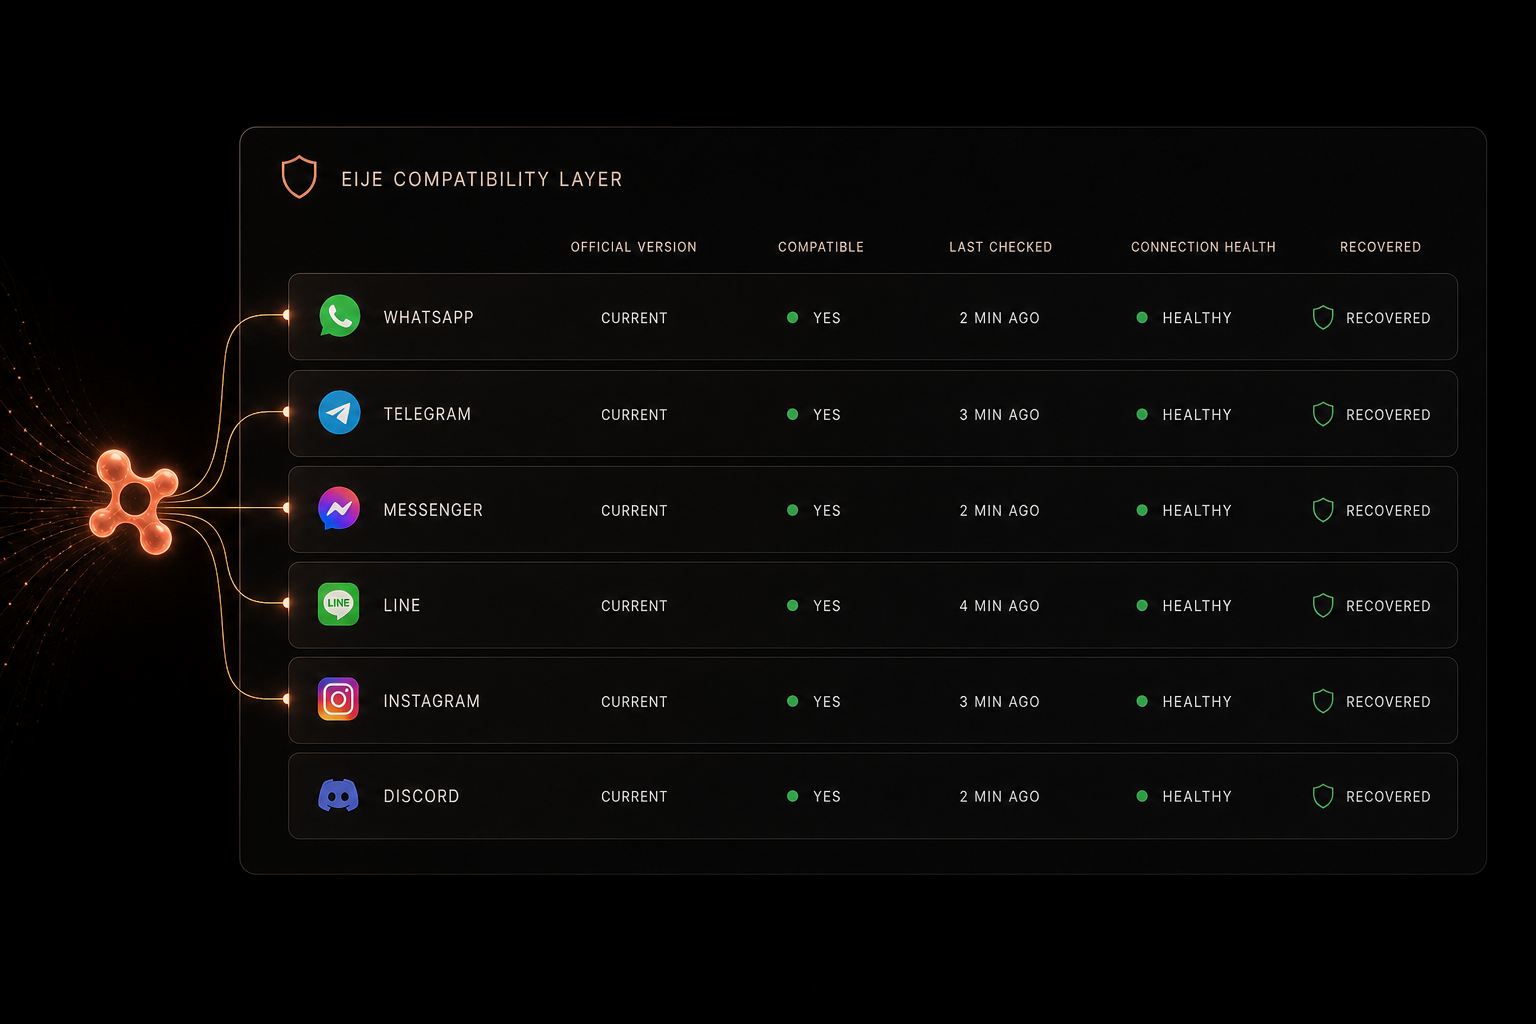Click the Official Version column header

point(634,247)
